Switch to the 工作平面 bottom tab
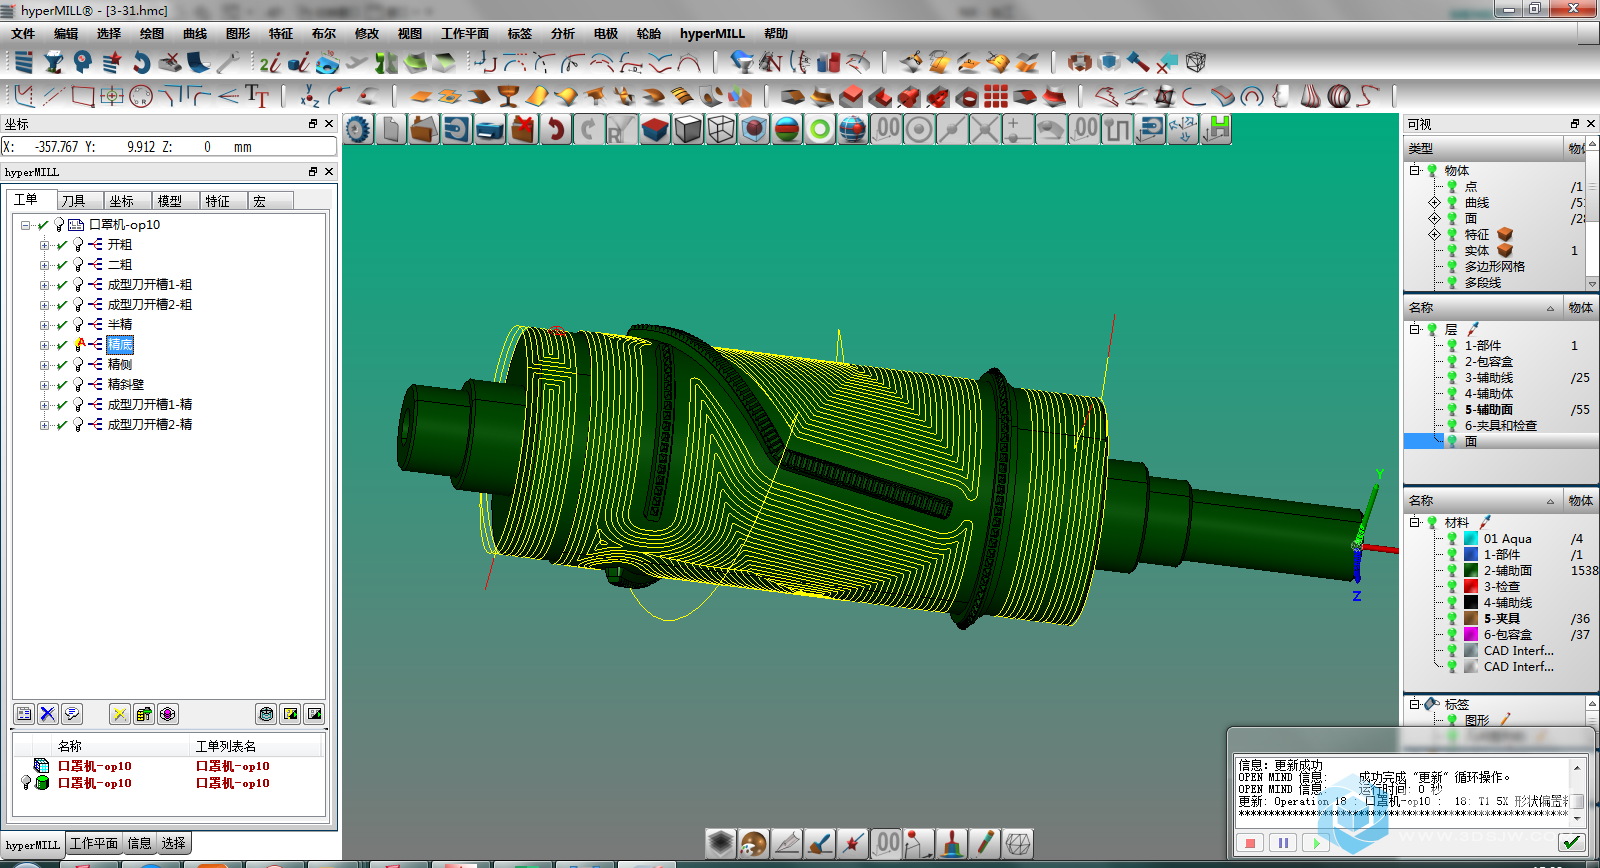1600x868 pixels. click(x=94, y=844)
